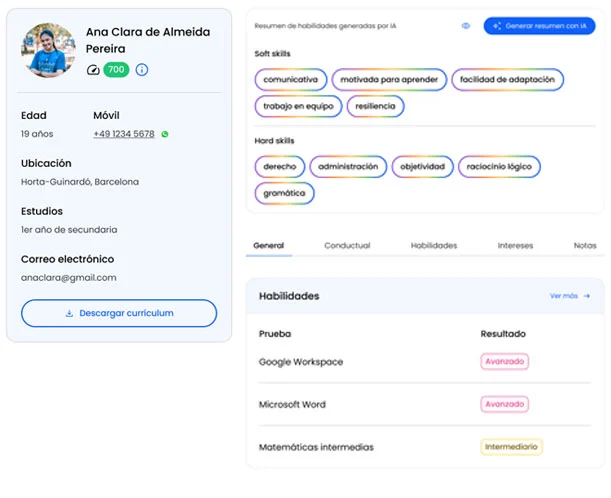The width and height of the screenshot is (611, 498).
Task: Click the WhatsApp icon next to phone number
Action: (165, 134)
